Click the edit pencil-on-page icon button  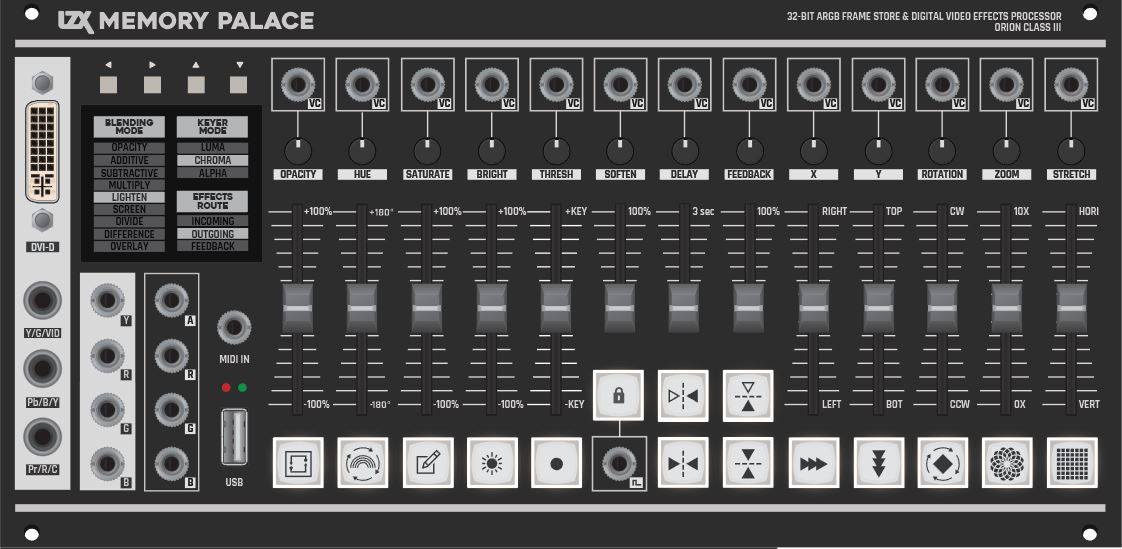tap(428, 463)
